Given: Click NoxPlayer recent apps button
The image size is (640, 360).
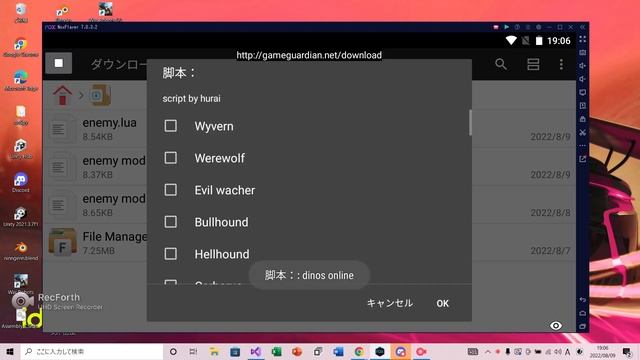Looking at the screenshot, I should point(582,326).
